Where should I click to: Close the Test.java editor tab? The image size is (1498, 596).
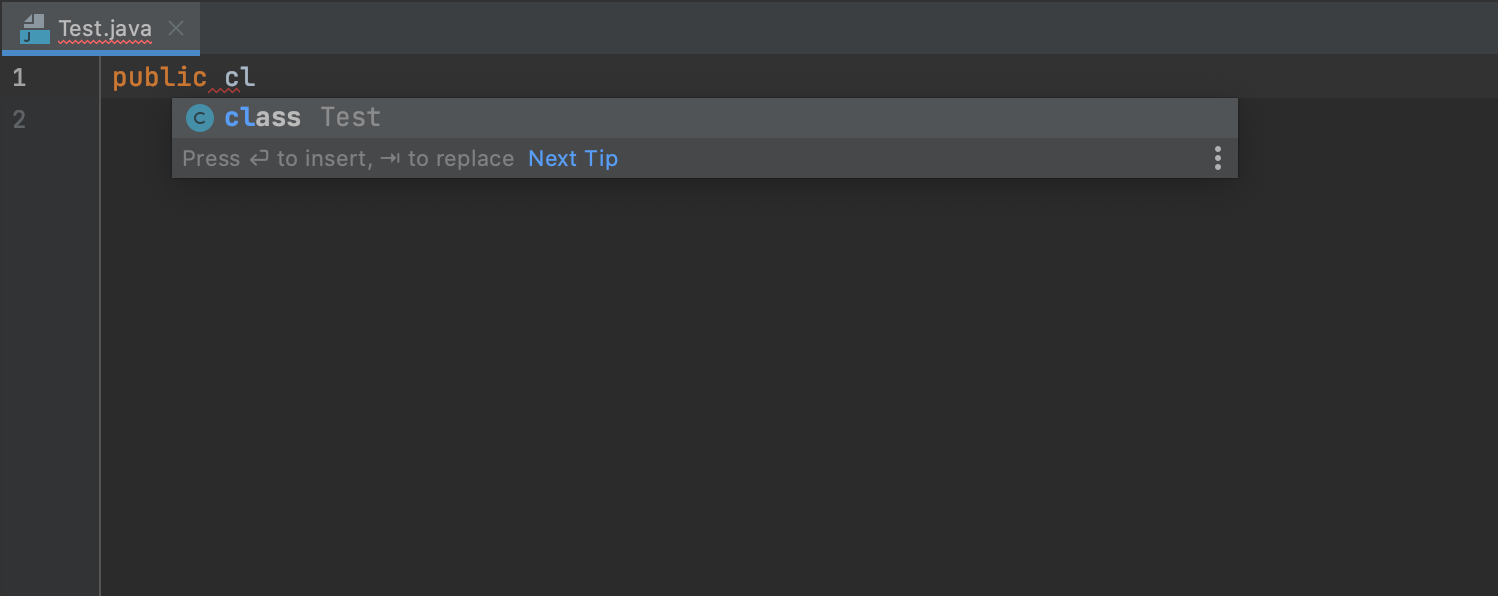pos(176,28)
